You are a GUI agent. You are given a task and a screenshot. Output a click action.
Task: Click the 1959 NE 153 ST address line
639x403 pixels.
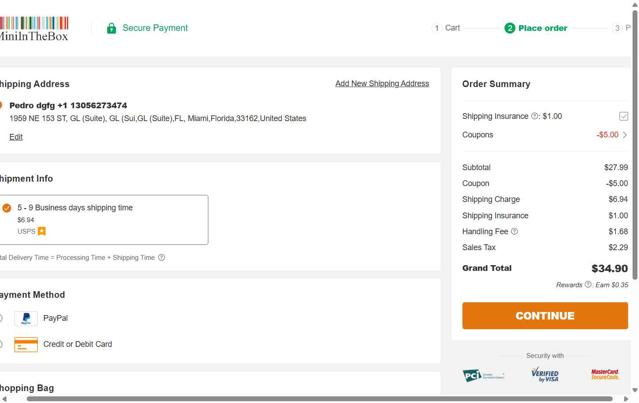pos(158,119)
